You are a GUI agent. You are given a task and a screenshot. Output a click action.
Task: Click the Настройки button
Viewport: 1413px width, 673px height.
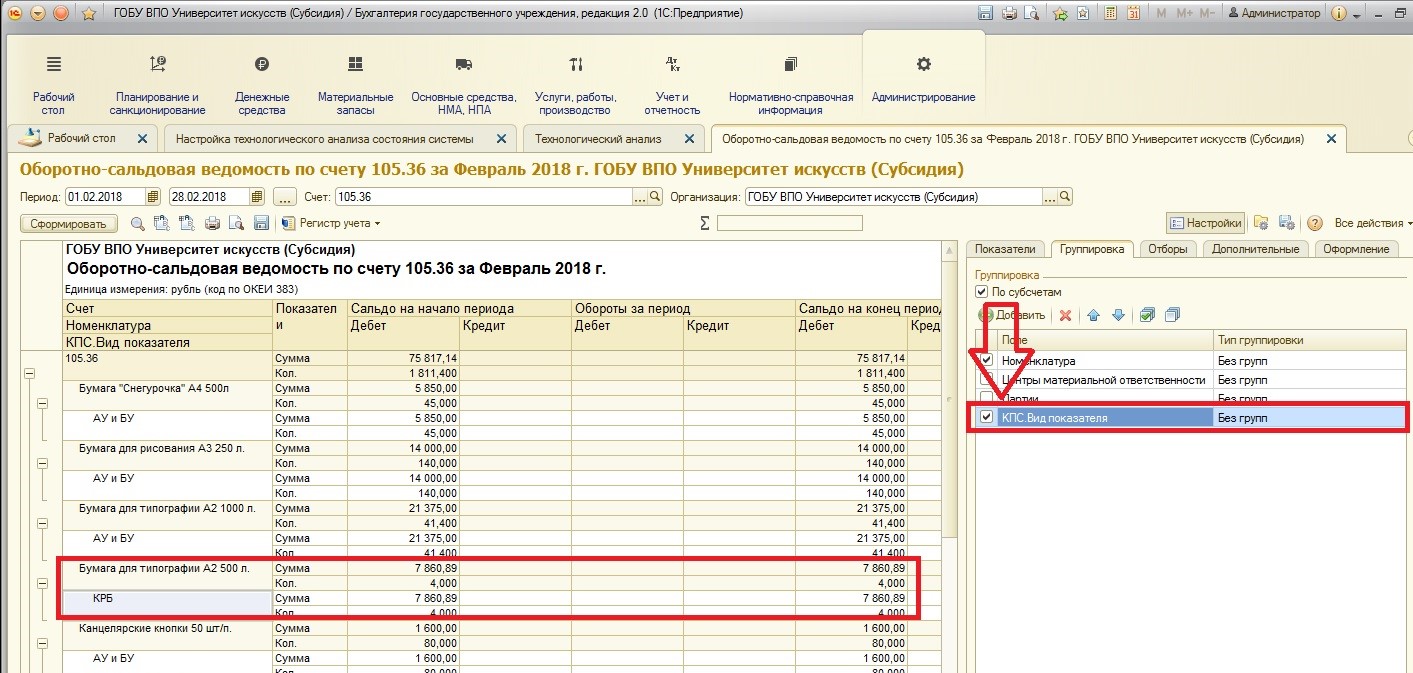tap(1206, 223)
